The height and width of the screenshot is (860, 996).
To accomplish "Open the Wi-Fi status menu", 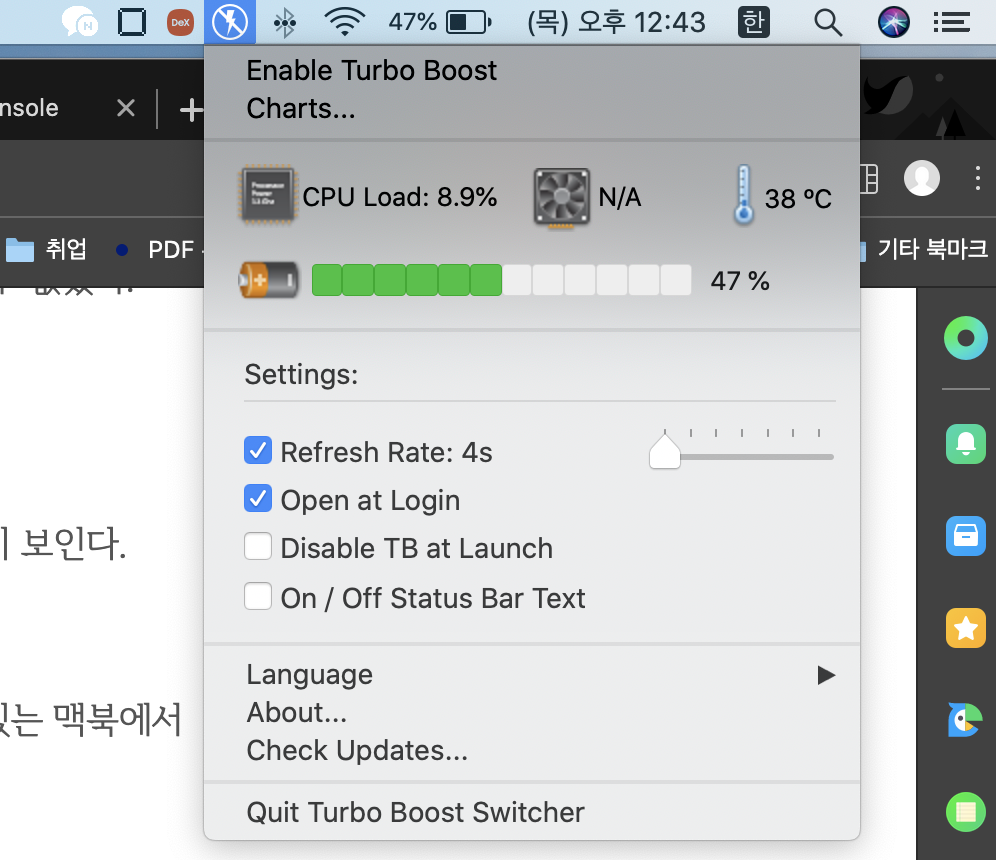I will [x=344, y=22].
